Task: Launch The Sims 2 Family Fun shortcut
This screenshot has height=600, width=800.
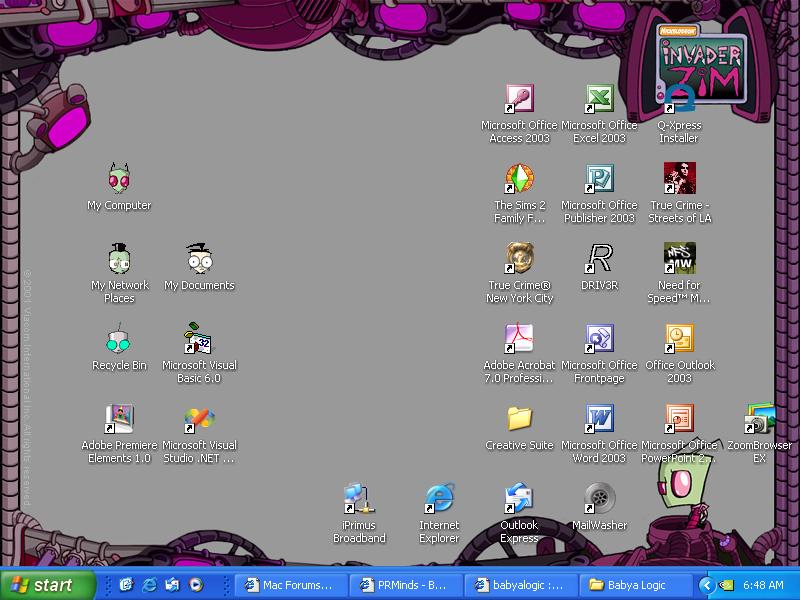Action: pyautogui.click(x=519, y=178)
